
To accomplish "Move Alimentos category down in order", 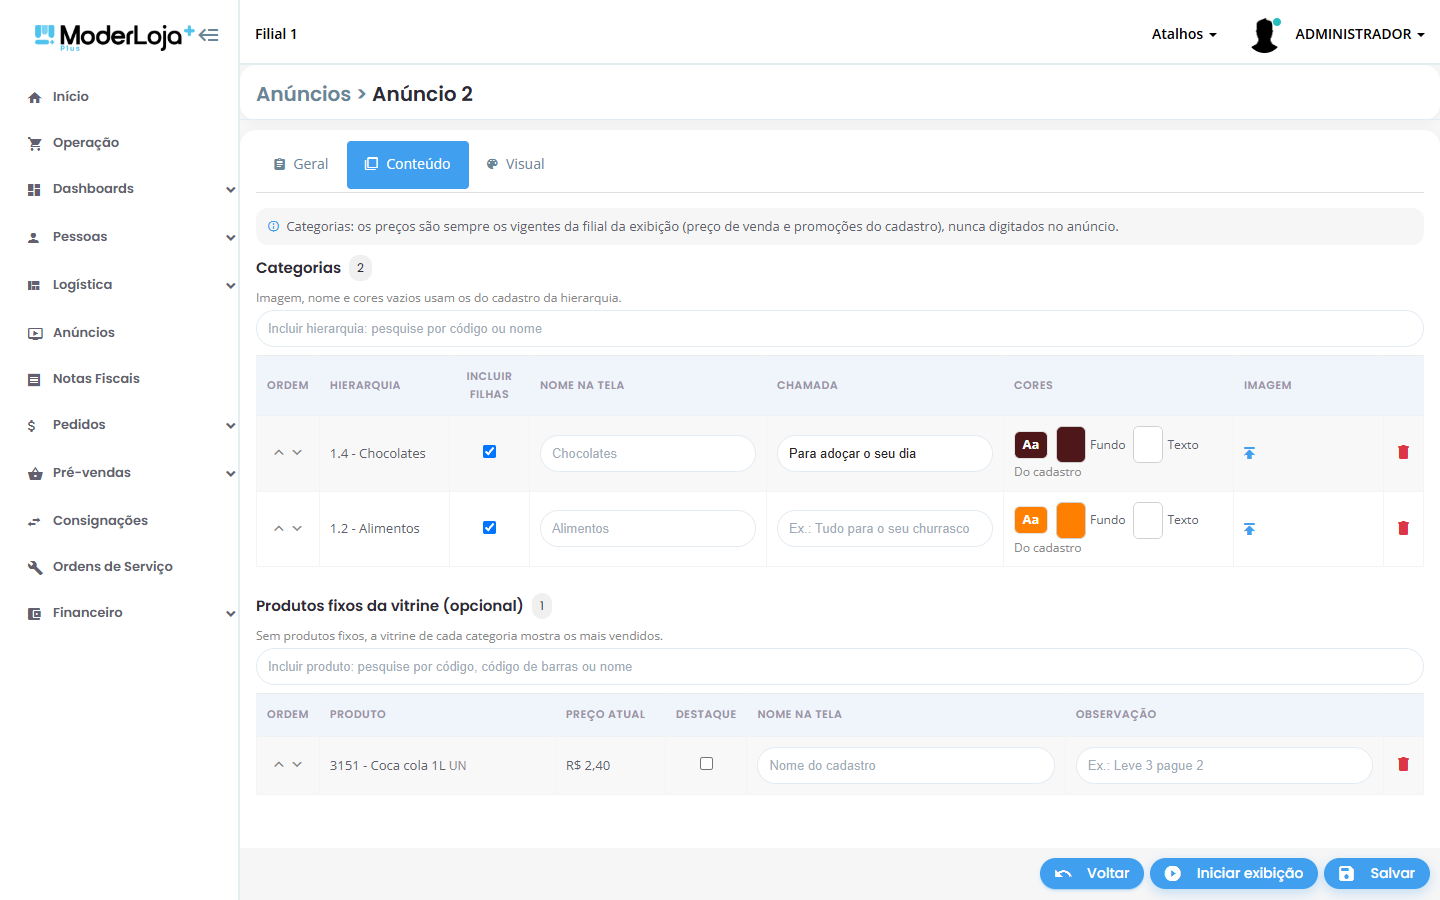I will 297,528.
